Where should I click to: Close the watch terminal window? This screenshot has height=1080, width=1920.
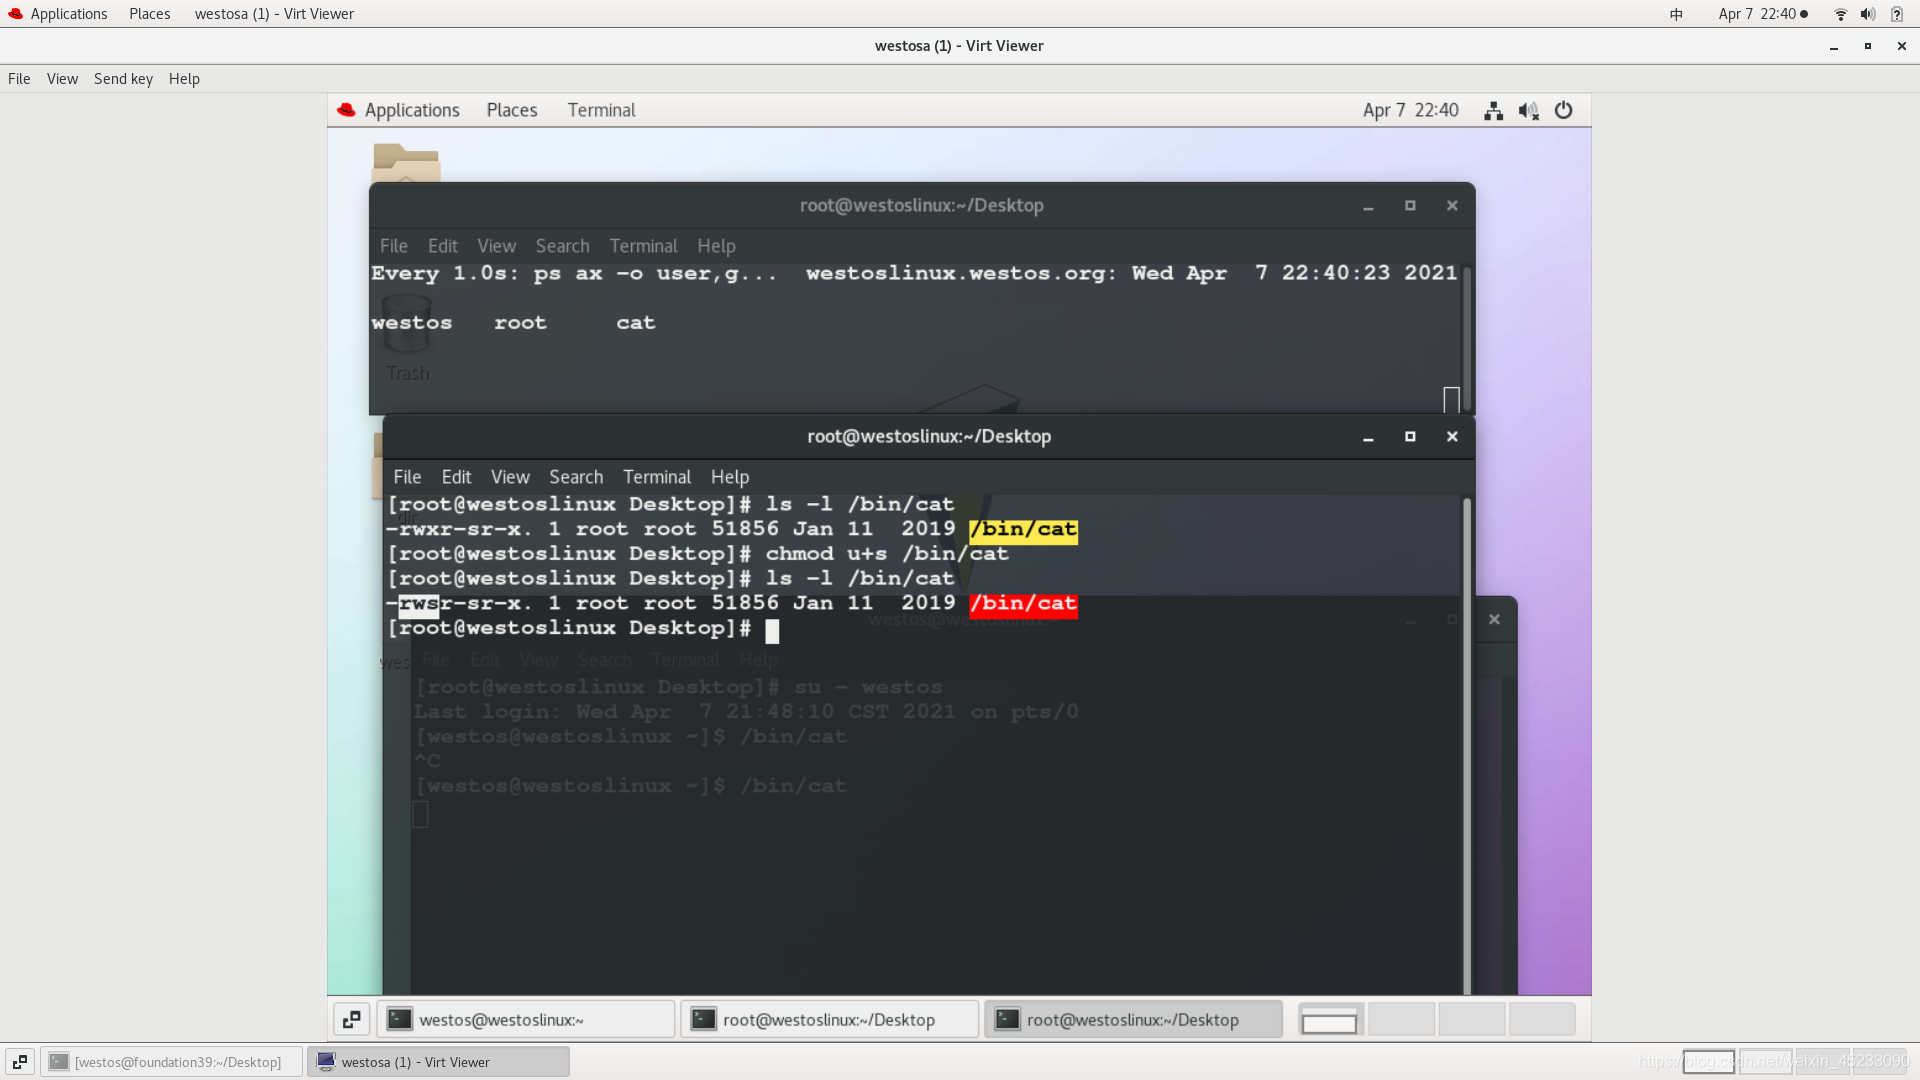[1452, 206]
